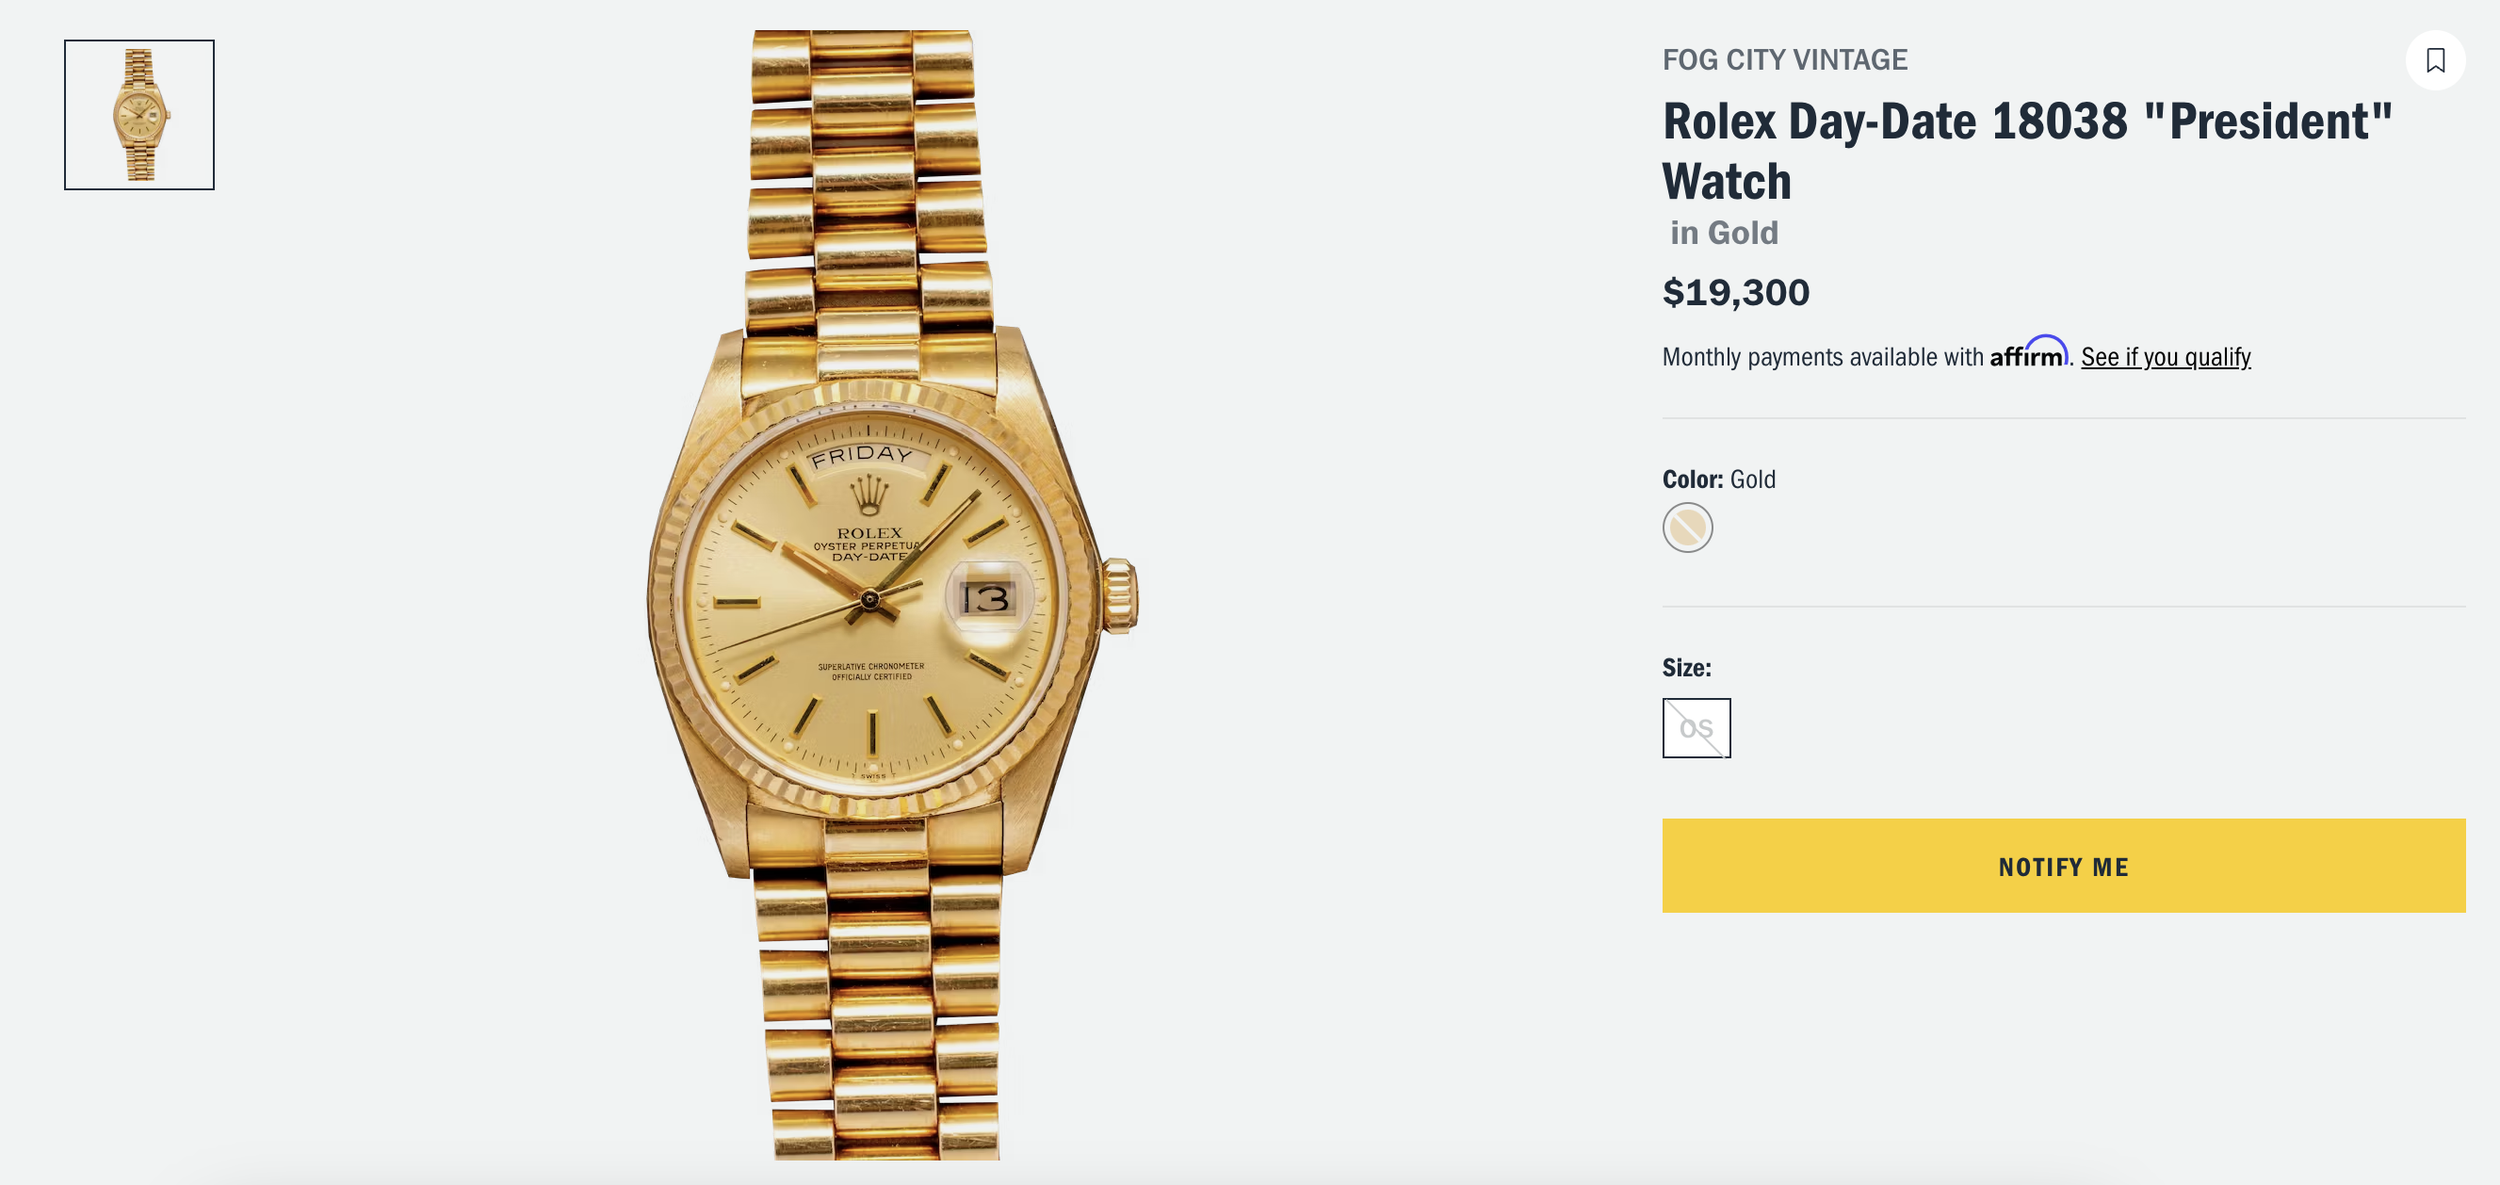Select the watch thumbnail image
Viewport: 2500px width, 1185px height.
(x=139, y=115)
